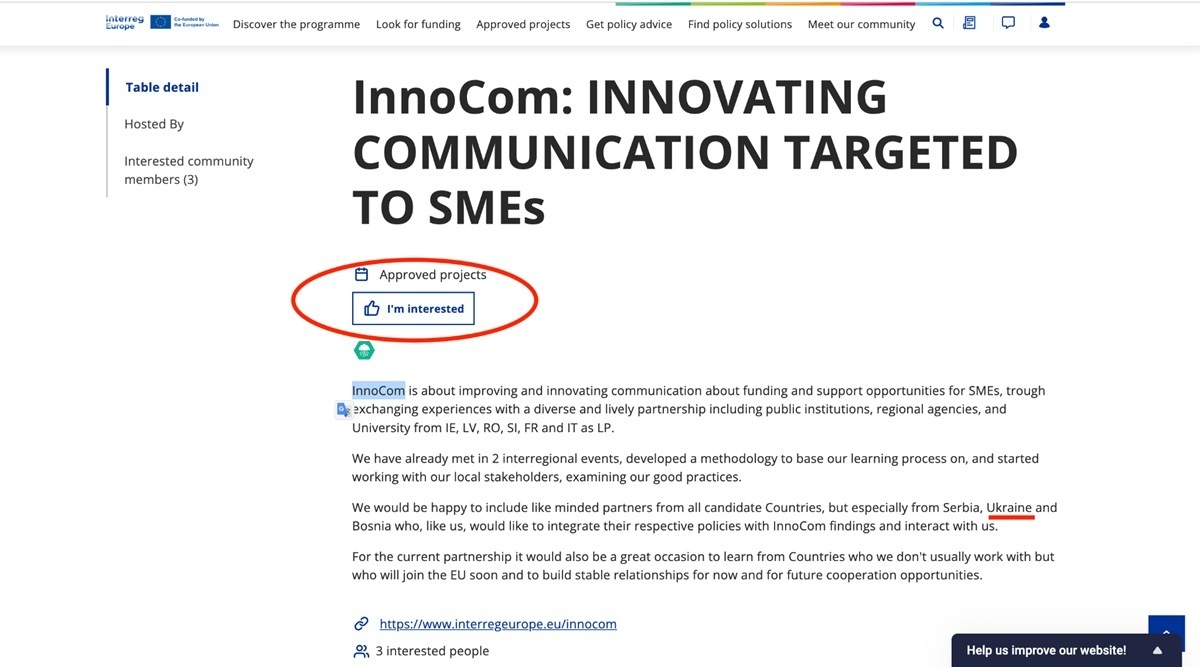Open Discover the programme menu

pos(296,24)
